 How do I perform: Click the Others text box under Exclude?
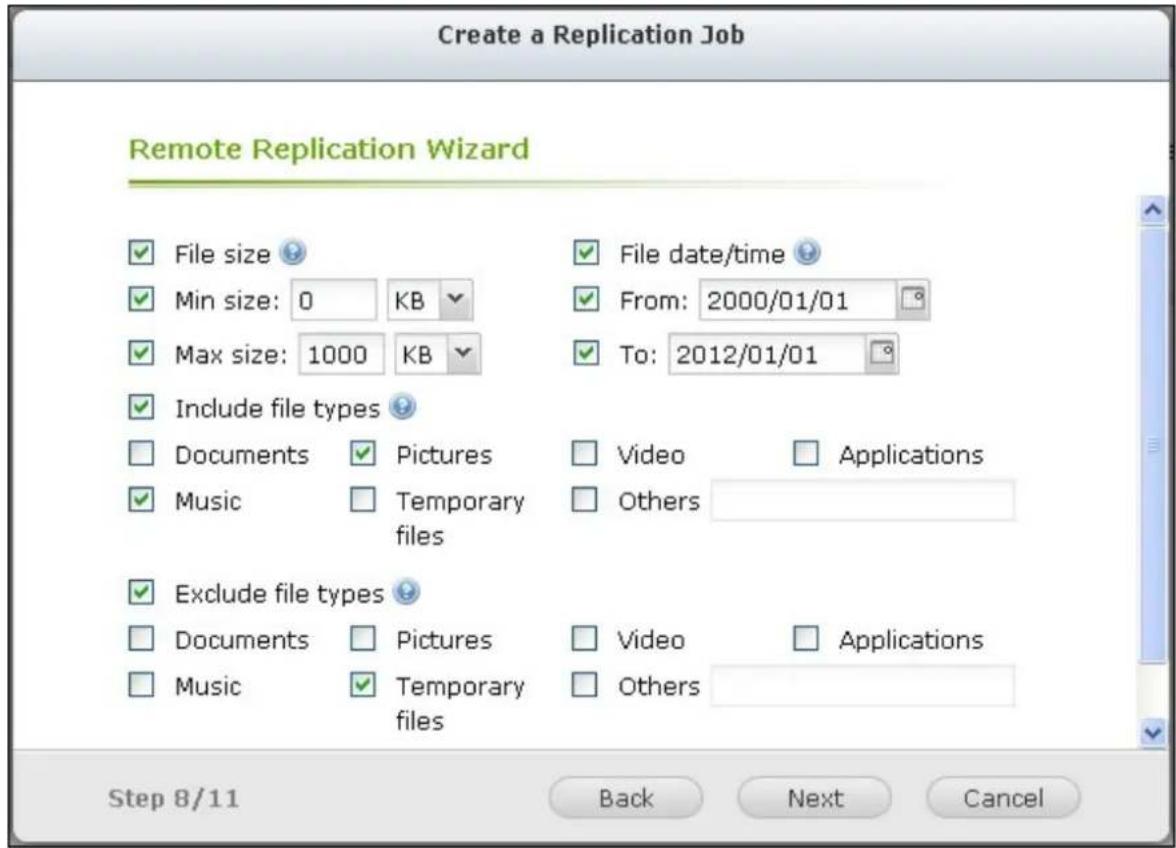(863, 685)
